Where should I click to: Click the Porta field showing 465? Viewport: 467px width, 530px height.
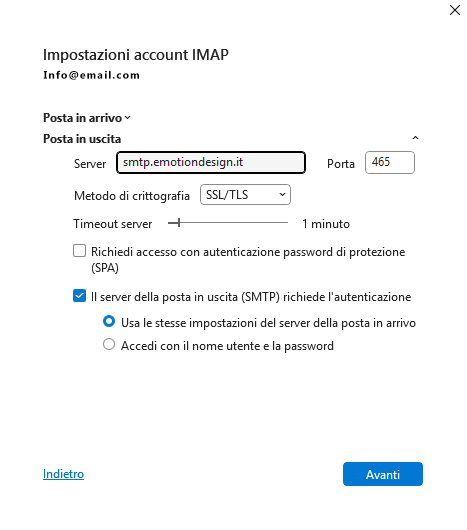tap(390, 163)
